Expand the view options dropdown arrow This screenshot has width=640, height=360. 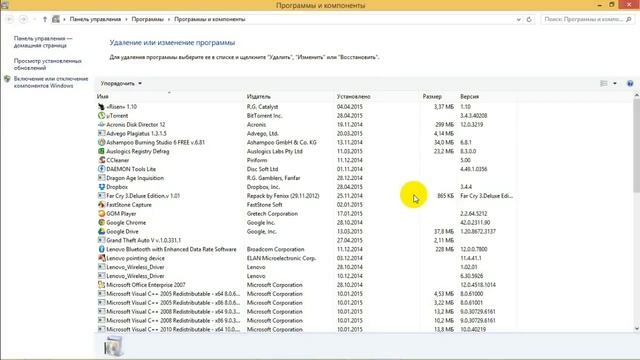tap(615, 83)
